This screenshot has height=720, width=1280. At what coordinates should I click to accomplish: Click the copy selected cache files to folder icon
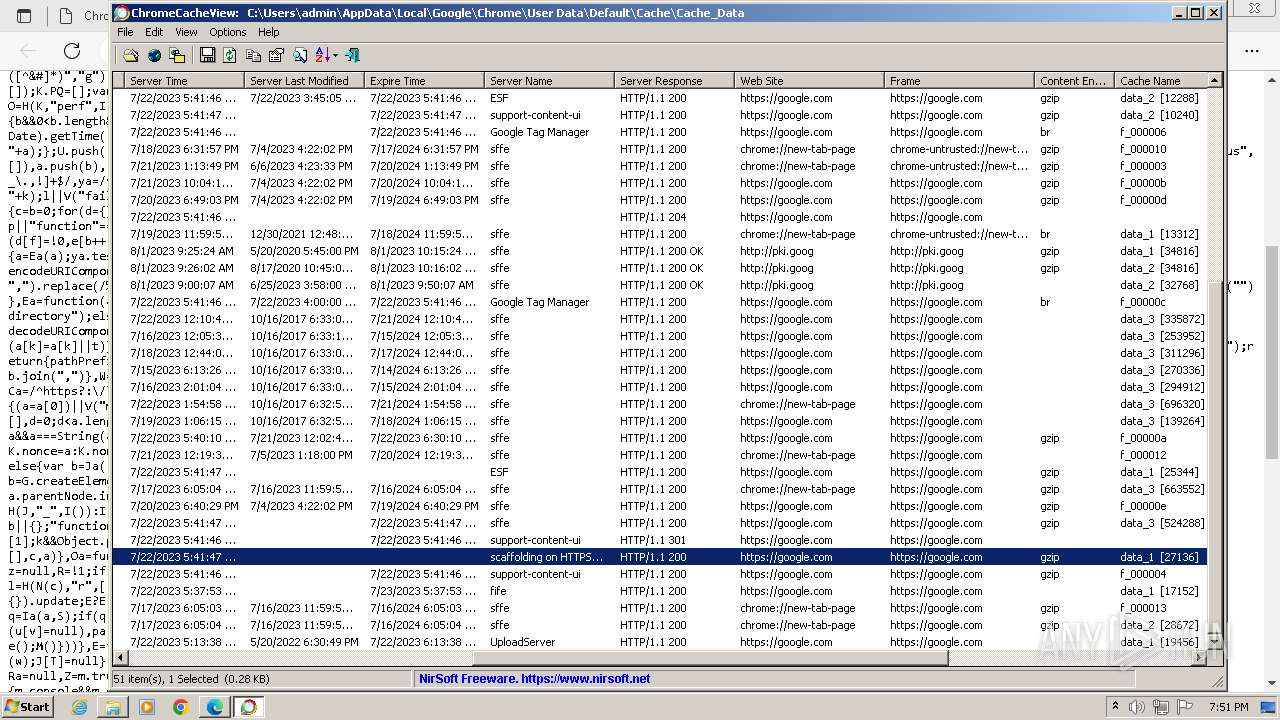(177, 55)
